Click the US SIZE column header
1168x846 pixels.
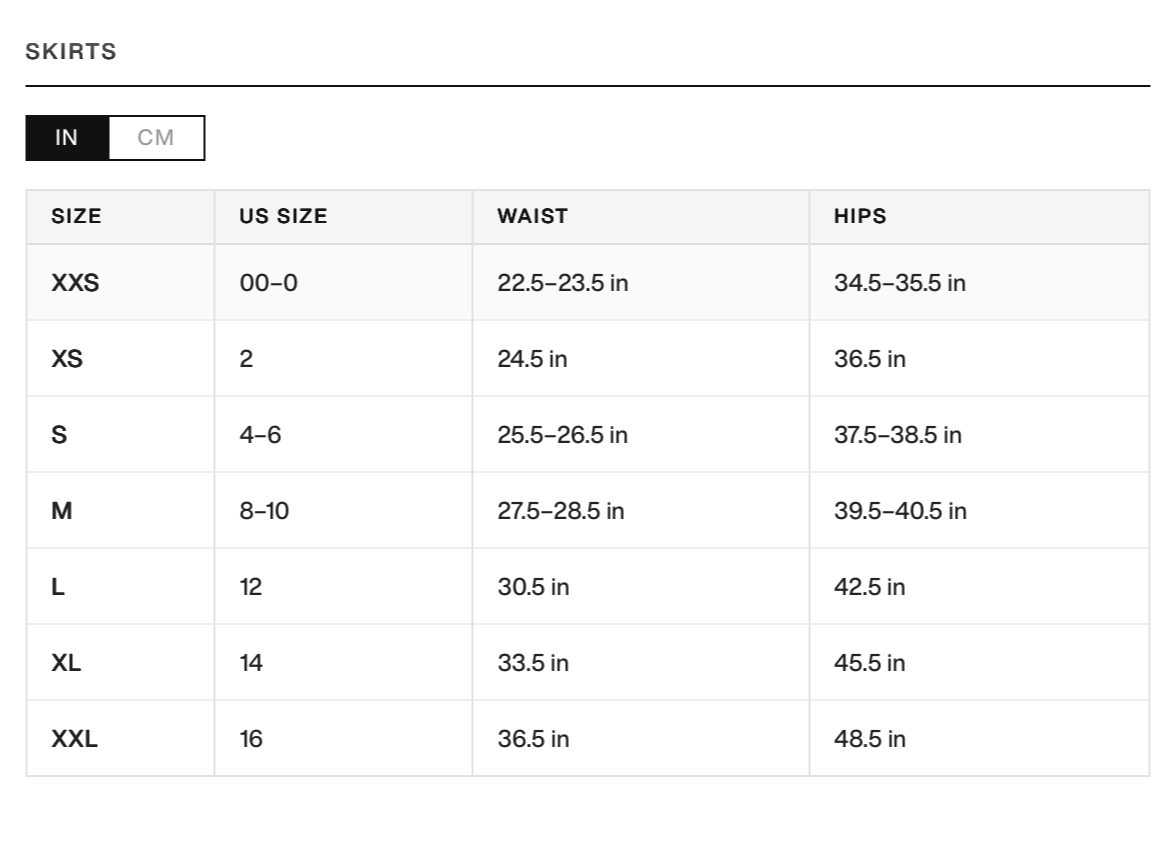[x=283, y=216]
